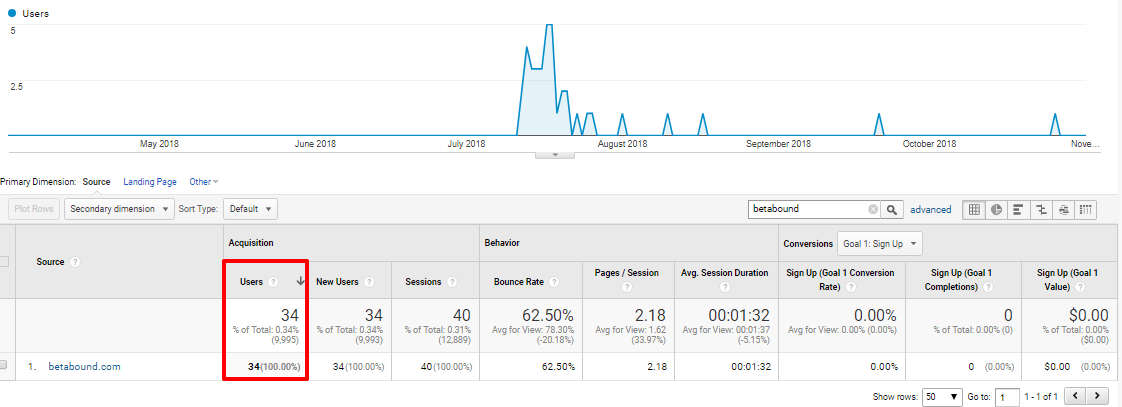The height and width of the screenshot is (407, 1122).
Task: Open the Other primary dimension menu
Action: (x=203, y=182)
